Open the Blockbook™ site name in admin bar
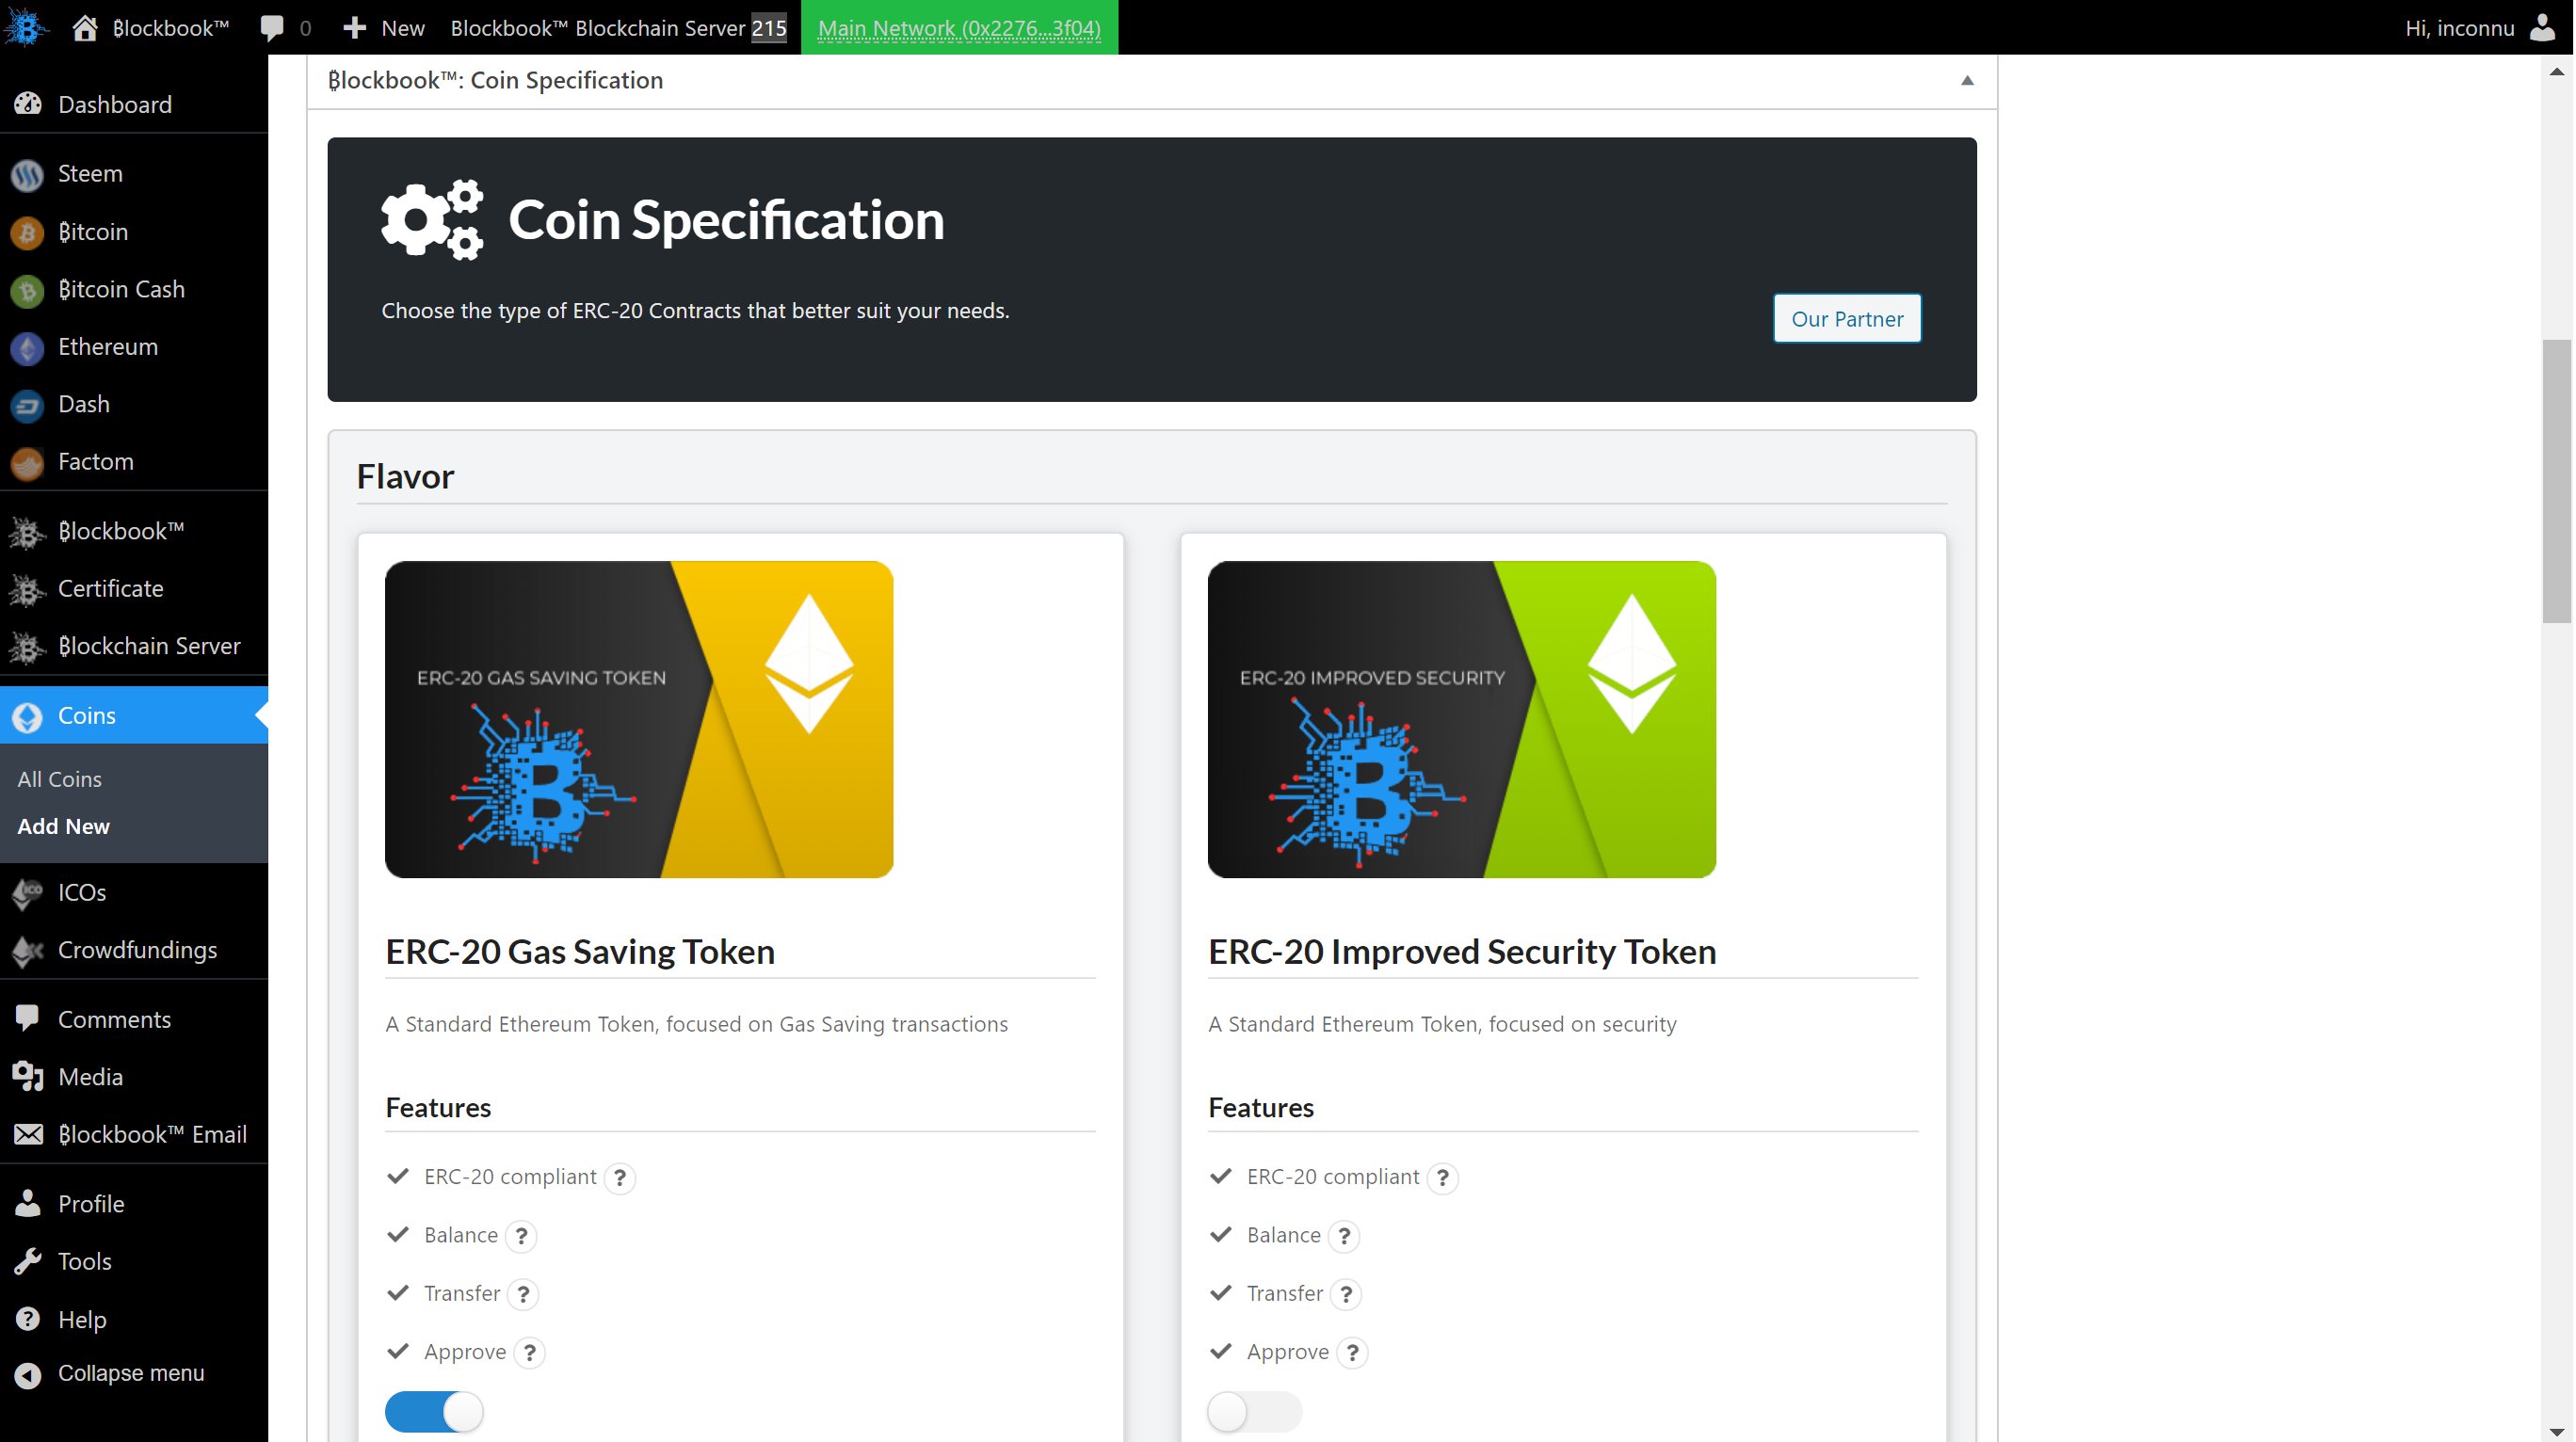This screenshot has width=2576, height=1442. coord(171,27)
